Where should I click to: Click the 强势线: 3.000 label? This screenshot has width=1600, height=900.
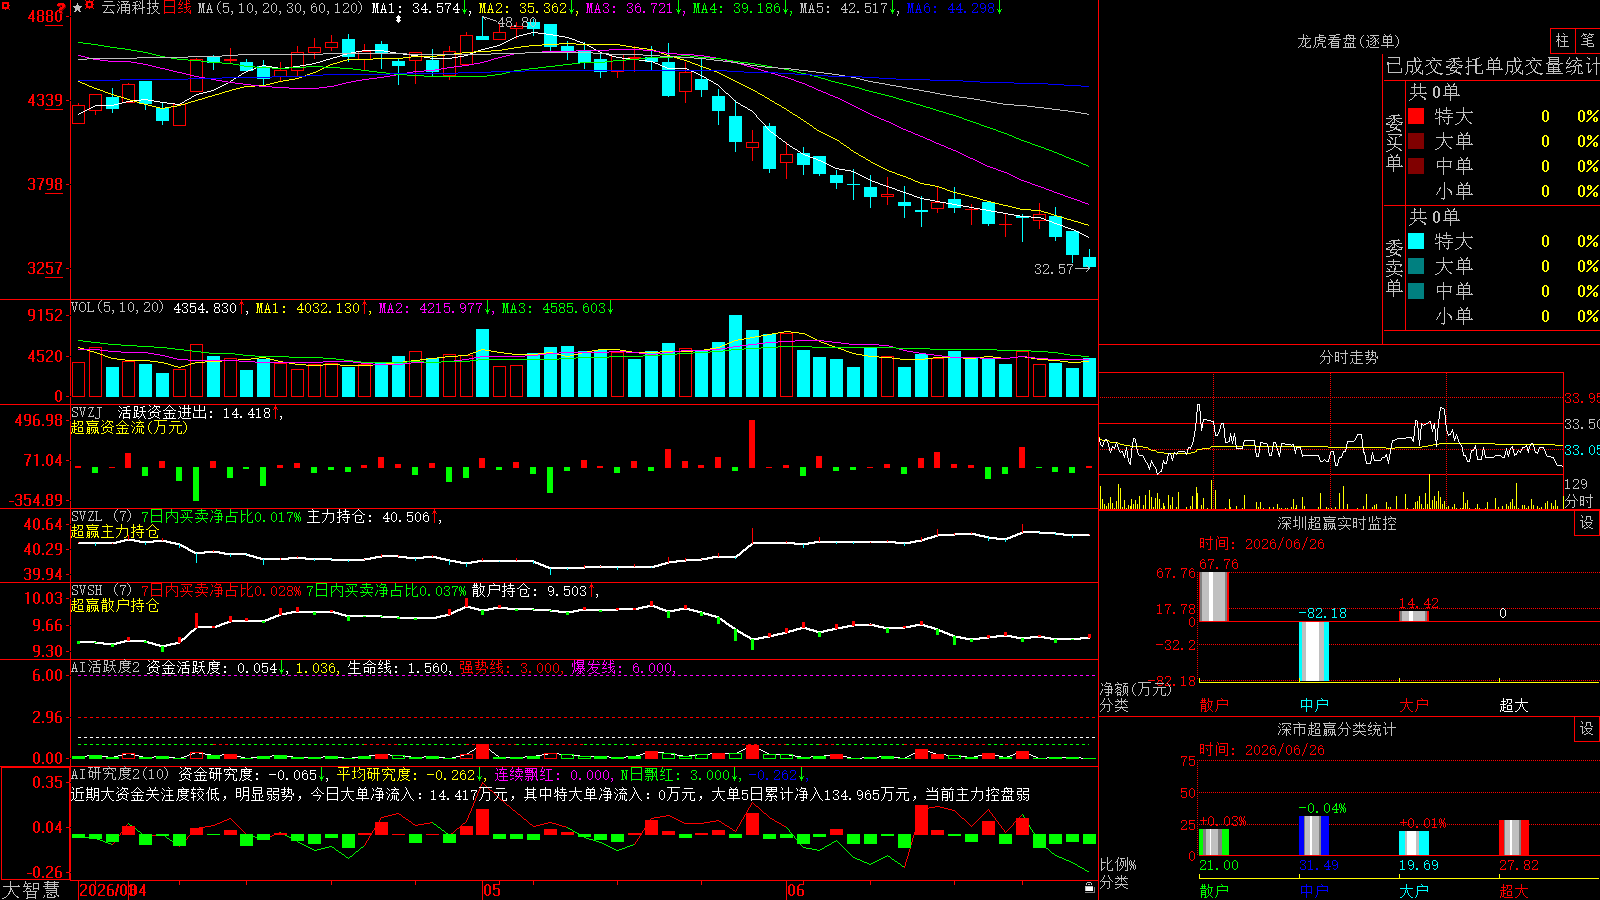click(511, 668)
